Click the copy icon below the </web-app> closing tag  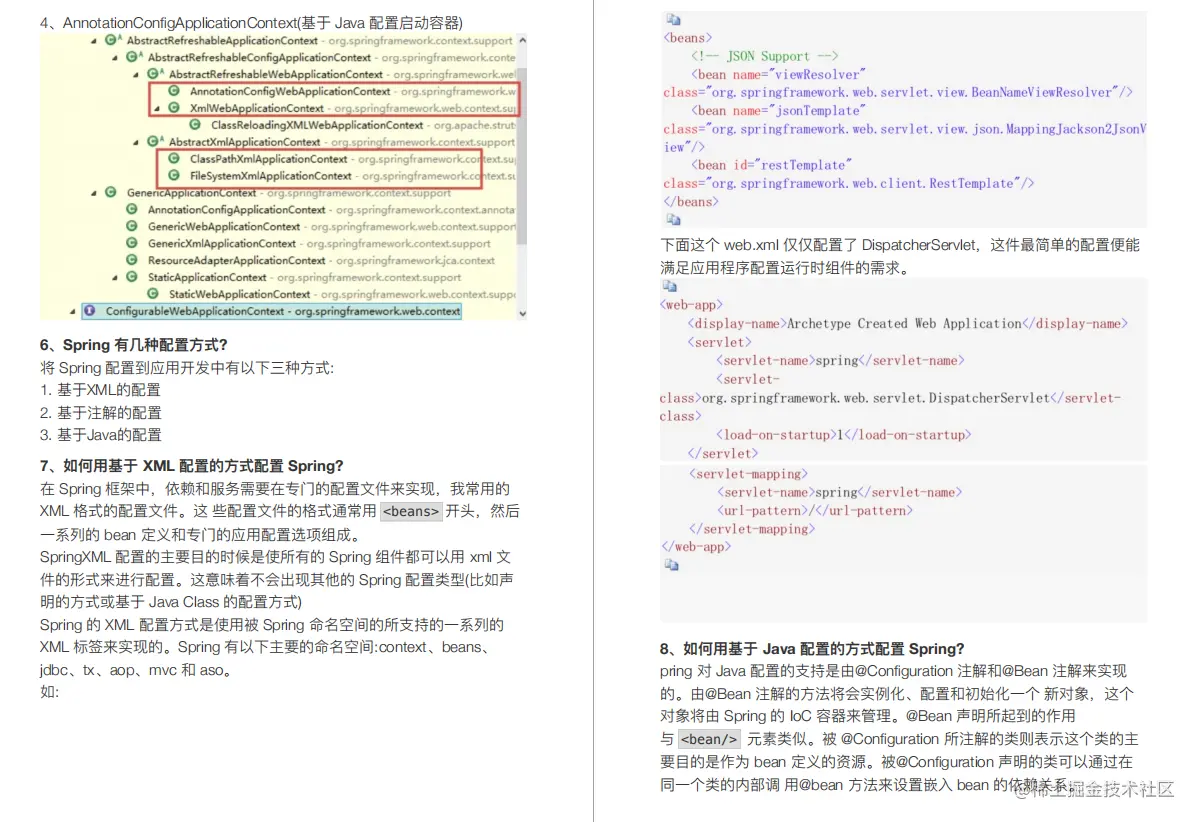(671, 565)
